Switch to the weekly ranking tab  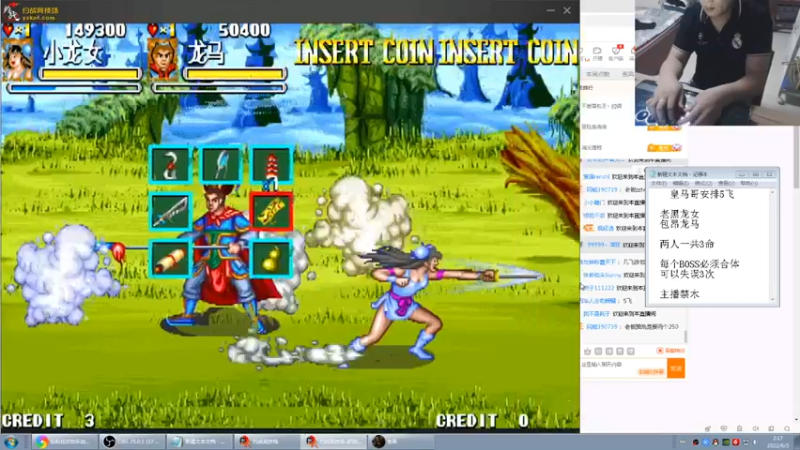coord(598,74)
